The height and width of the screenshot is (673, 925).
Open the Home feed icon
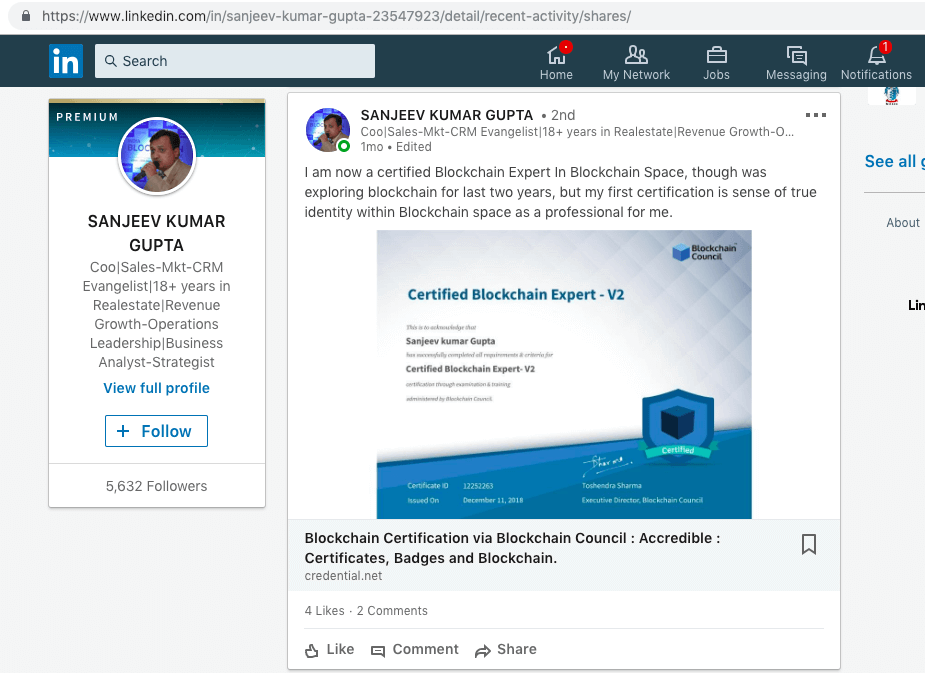coord(556,55)
